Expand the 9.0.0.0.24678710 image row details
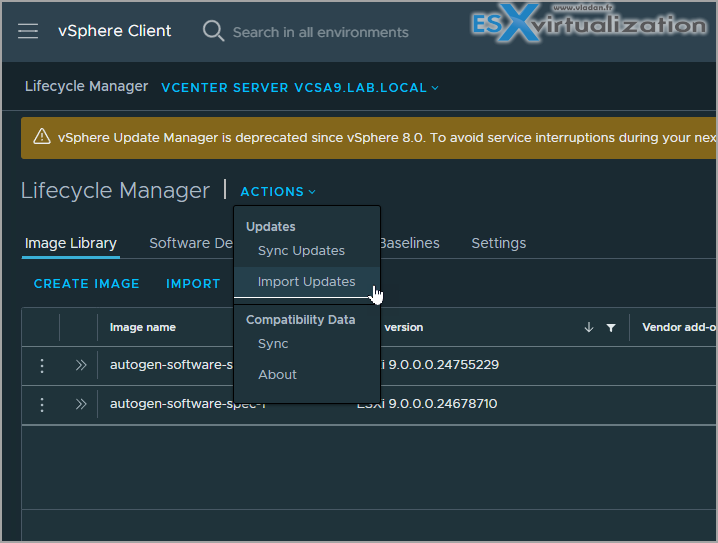 [81, 404]
